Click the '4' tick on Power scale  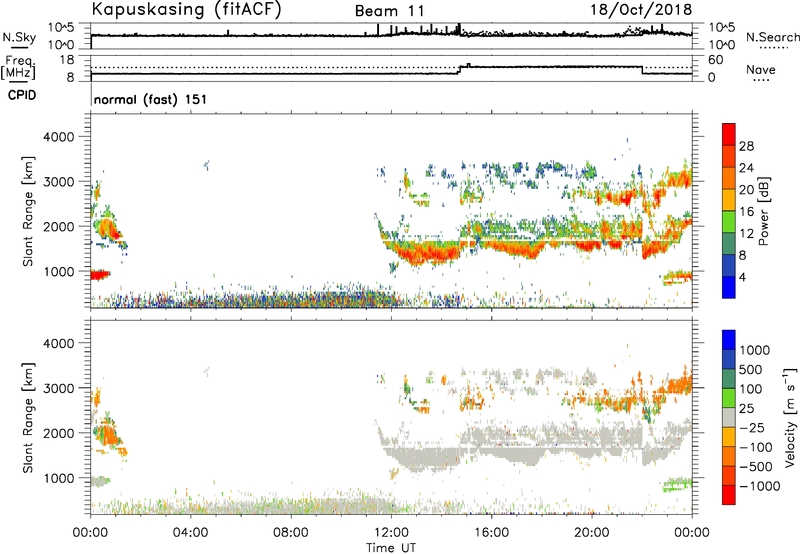tap(742, 277)
